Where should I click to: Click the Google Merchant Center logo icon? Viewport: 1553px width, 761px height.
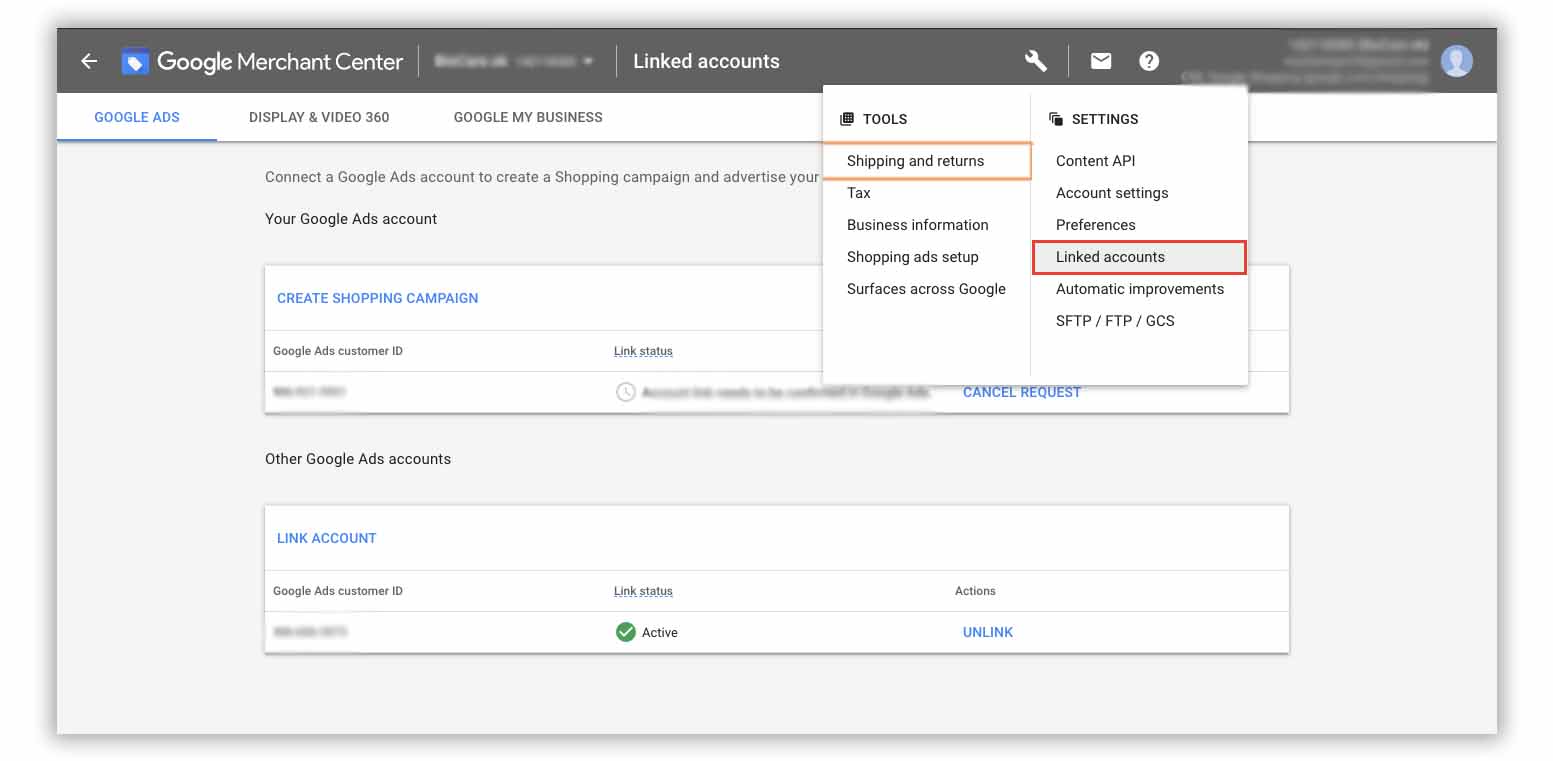[135, 61]
